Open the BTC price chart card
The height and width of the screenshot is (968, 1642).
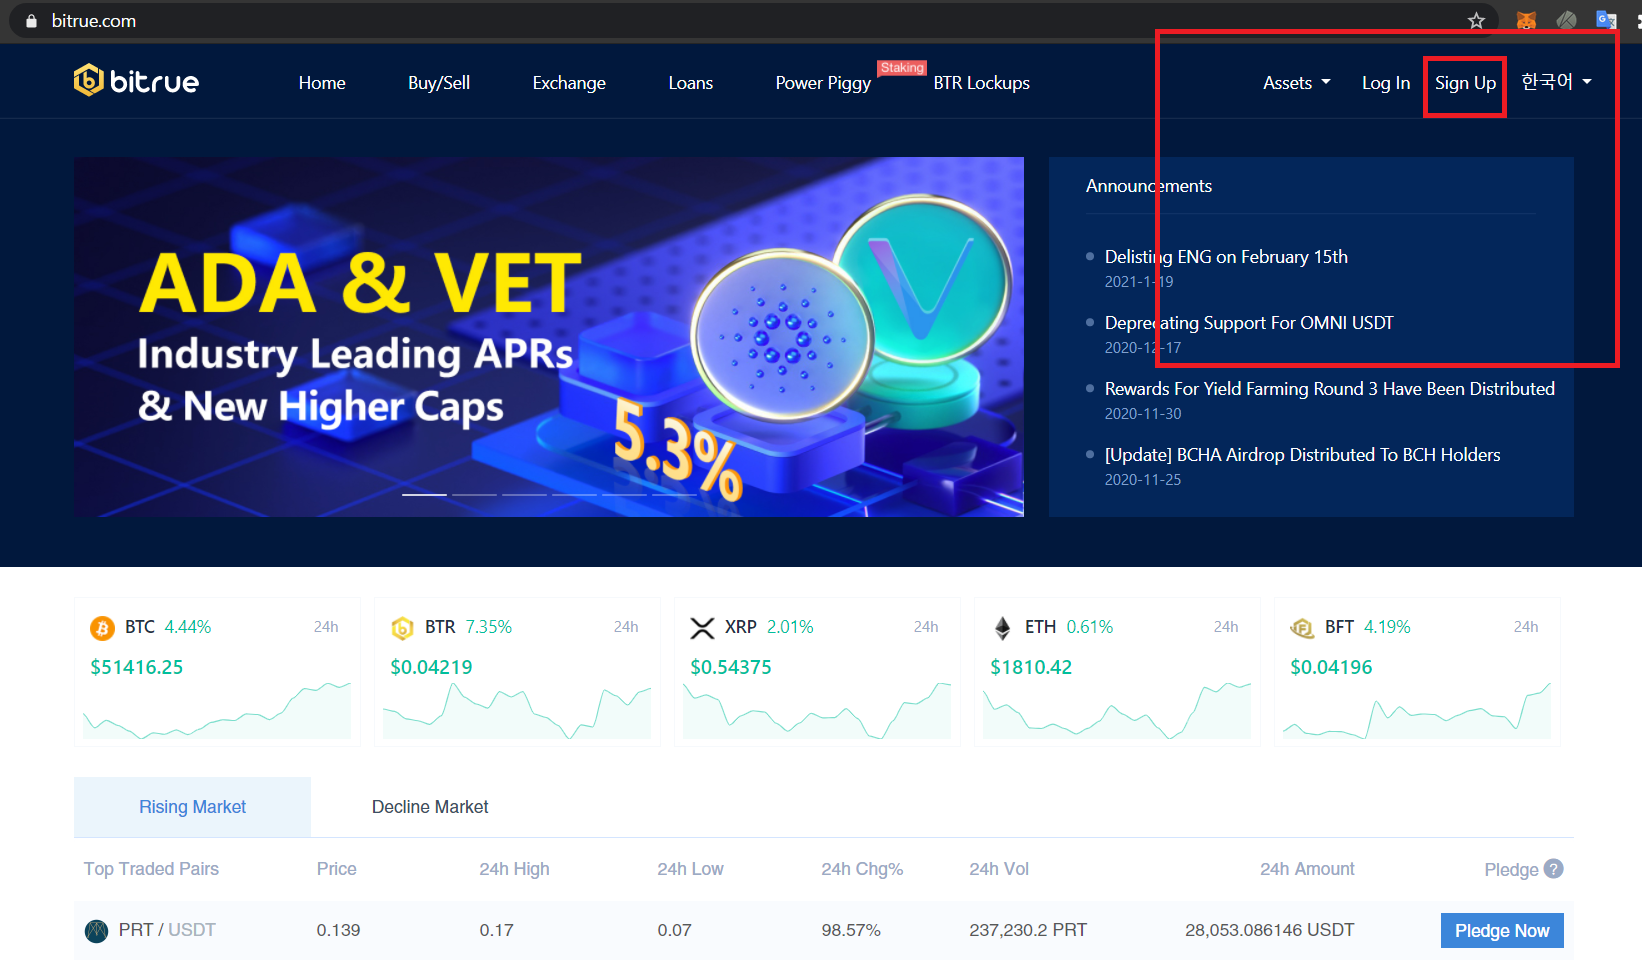point(217,672)
